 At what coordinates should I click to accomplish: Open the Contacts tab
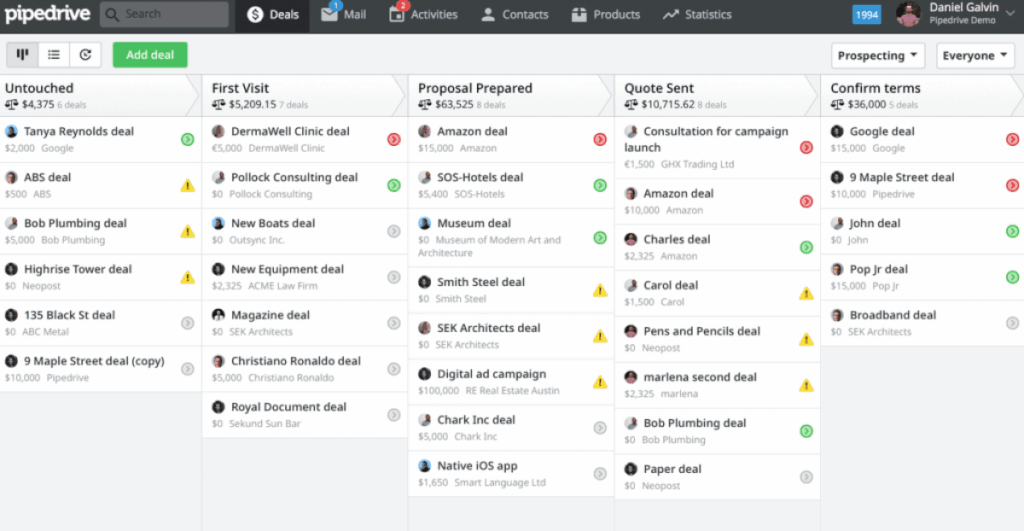click(x=515, y=14)
